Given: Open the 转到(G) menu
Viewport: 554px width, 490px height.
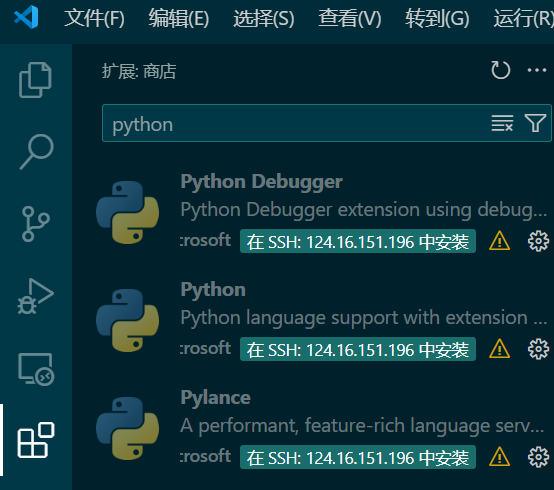Looking at the screenshot, I should click(437, 18).
